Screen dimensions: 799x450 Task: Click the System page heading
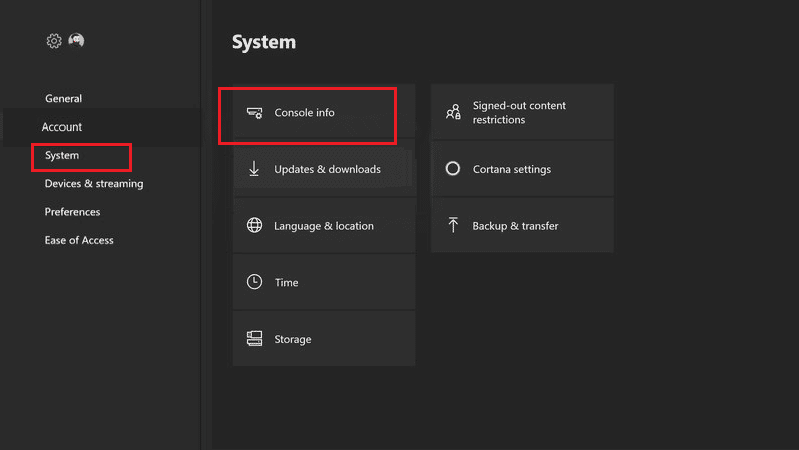[264, 42]
